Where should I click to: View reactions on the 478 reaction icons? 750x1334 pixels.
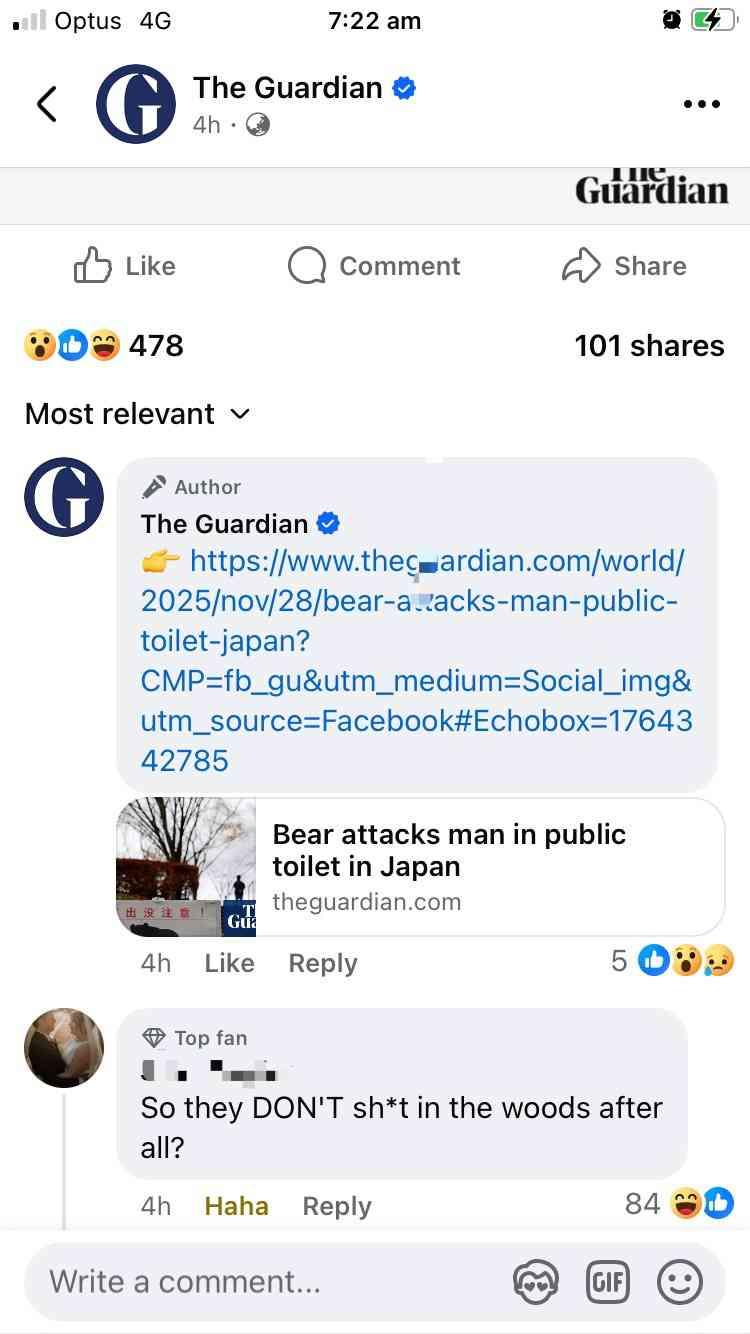point(72,346)
